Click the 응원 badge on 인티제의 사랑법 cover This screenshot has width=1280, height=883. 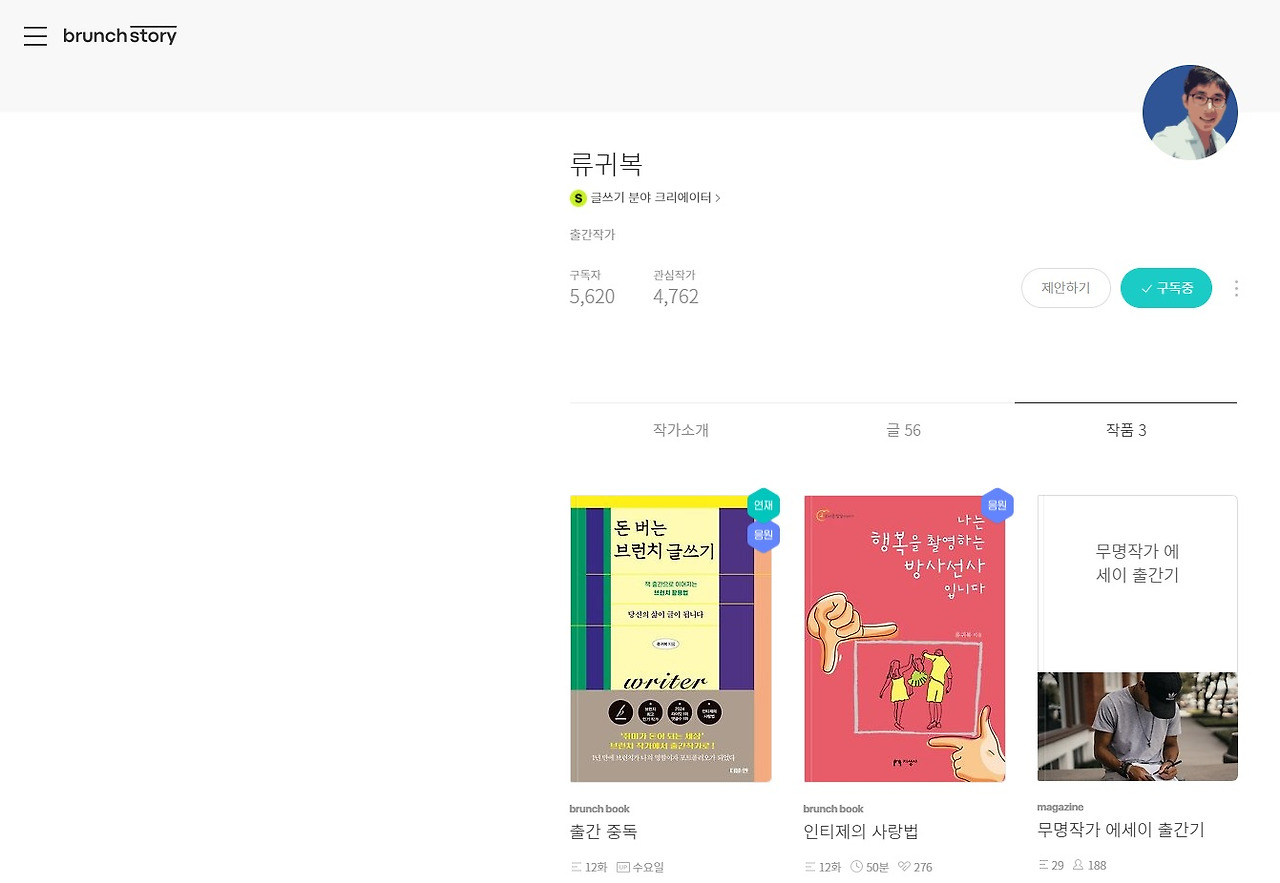click(997, 505)
